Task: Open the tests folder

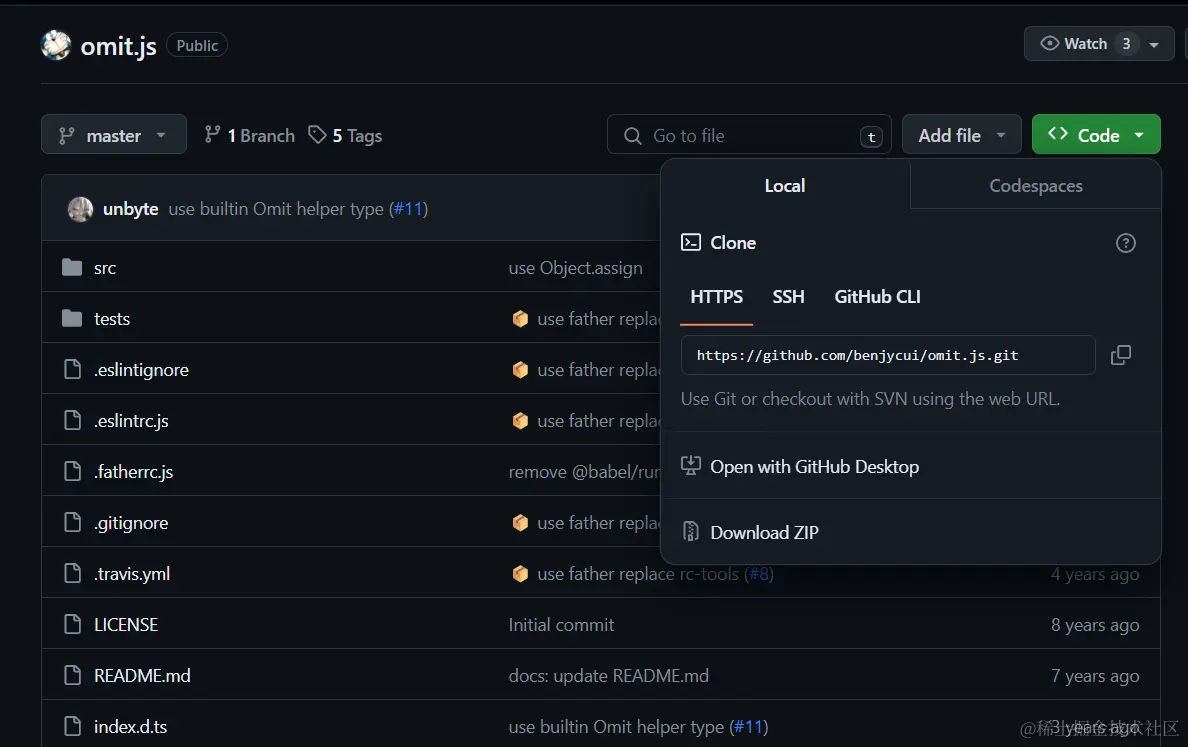Action: [112, 319]
